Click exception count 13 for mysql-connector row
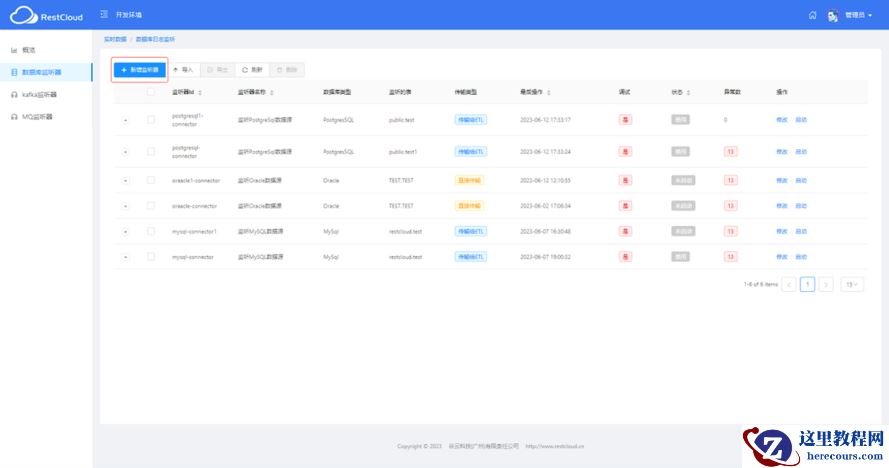889x468 pixels. [x=730, y=256]
